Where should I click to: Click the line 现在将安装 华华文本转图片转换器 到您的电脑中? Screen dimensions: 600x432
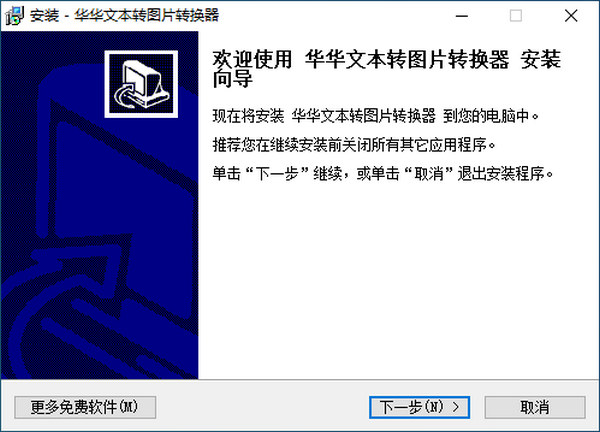click(x=376, y=116)
